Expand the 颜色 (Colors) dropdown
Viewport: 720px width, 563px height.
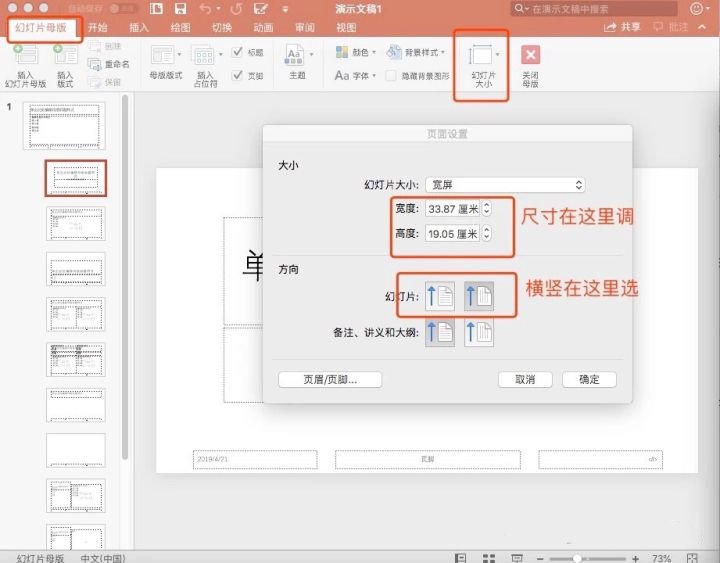click(x=354, y=52)
